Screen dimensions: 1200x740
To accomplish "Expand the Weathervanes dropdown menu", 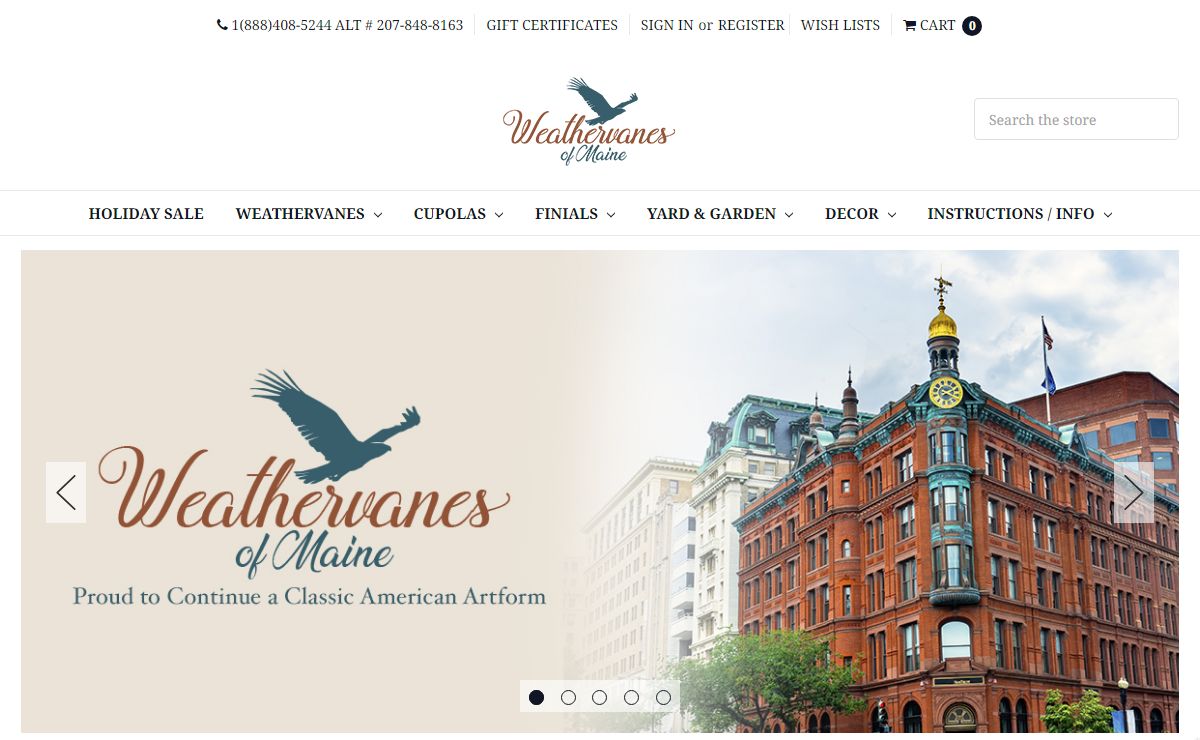I will click(309, 214).
